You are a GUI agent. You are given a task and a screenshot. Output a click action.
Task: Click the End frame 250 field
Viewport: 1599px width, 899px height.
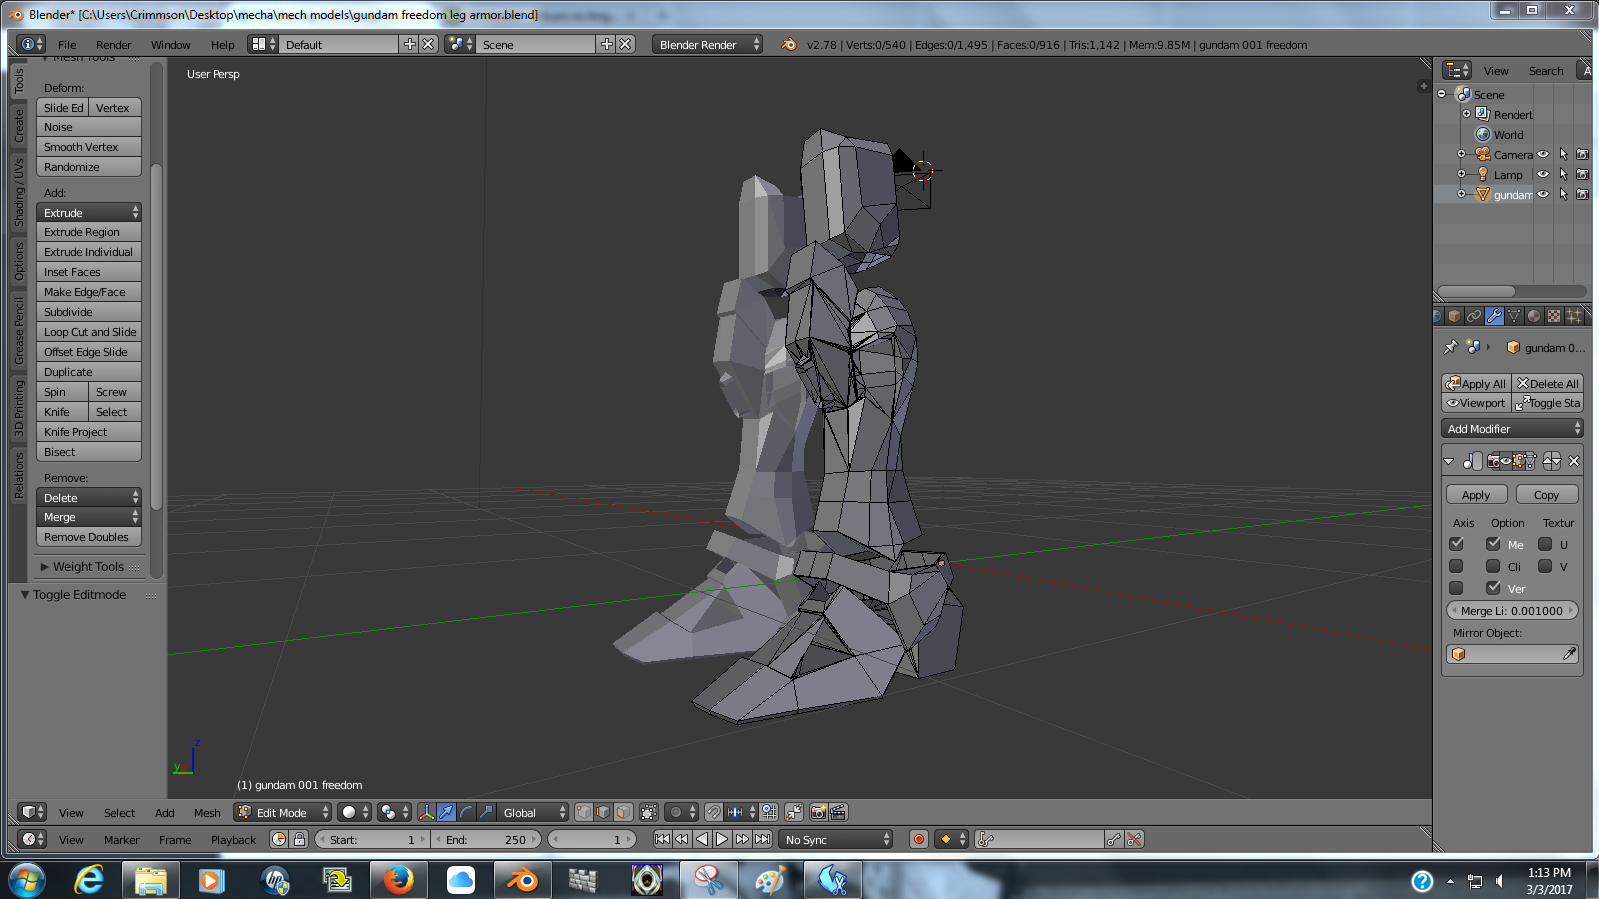click(x=487, y=839)
